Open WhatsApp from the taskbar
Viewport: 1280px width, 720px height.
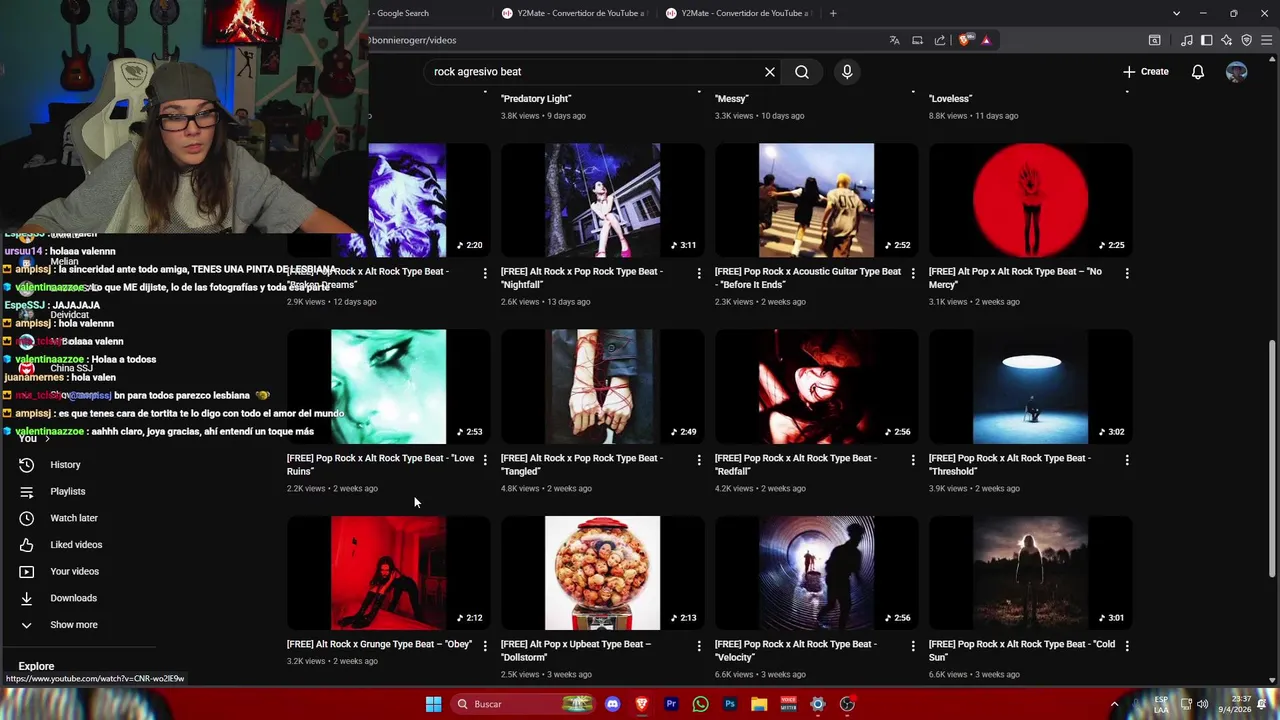700,704
